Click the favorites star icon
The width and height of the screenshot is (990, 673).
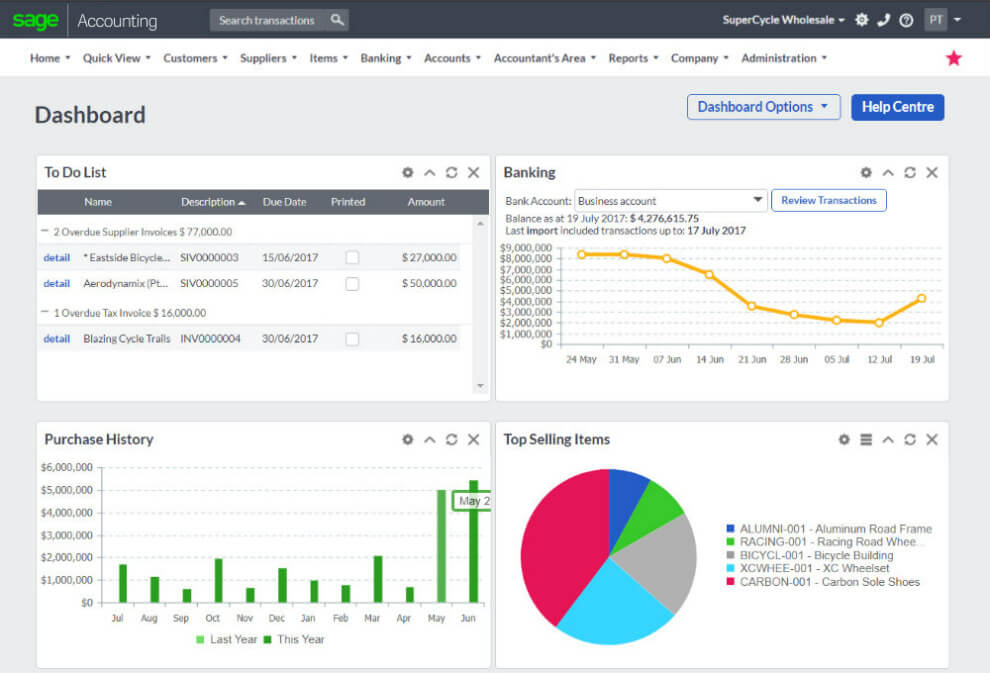pyautogui.click(x=954, y=57)
